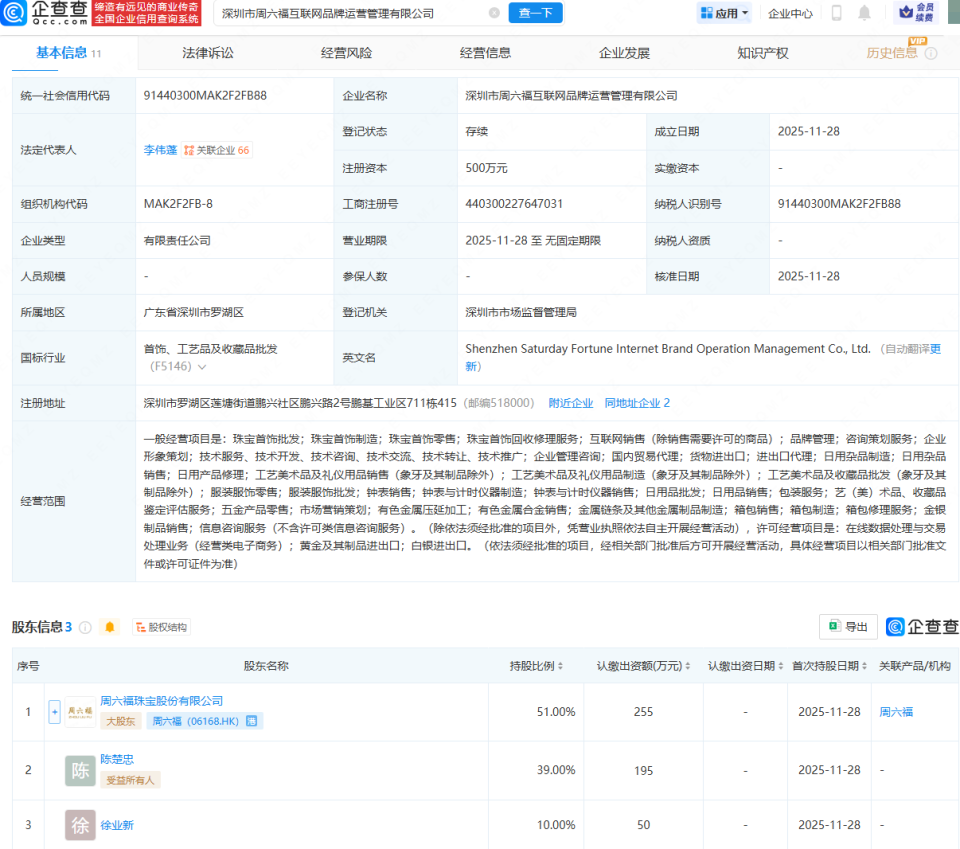Screen dimensions: 960x849
Task: Switch to the 法律诉讼 tab
Action: [211, 52]
